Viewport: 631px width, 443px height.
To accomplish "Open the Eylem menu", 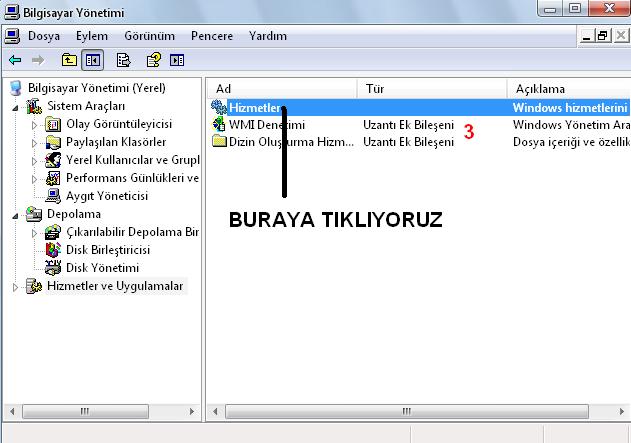I will tap(92, 36).
